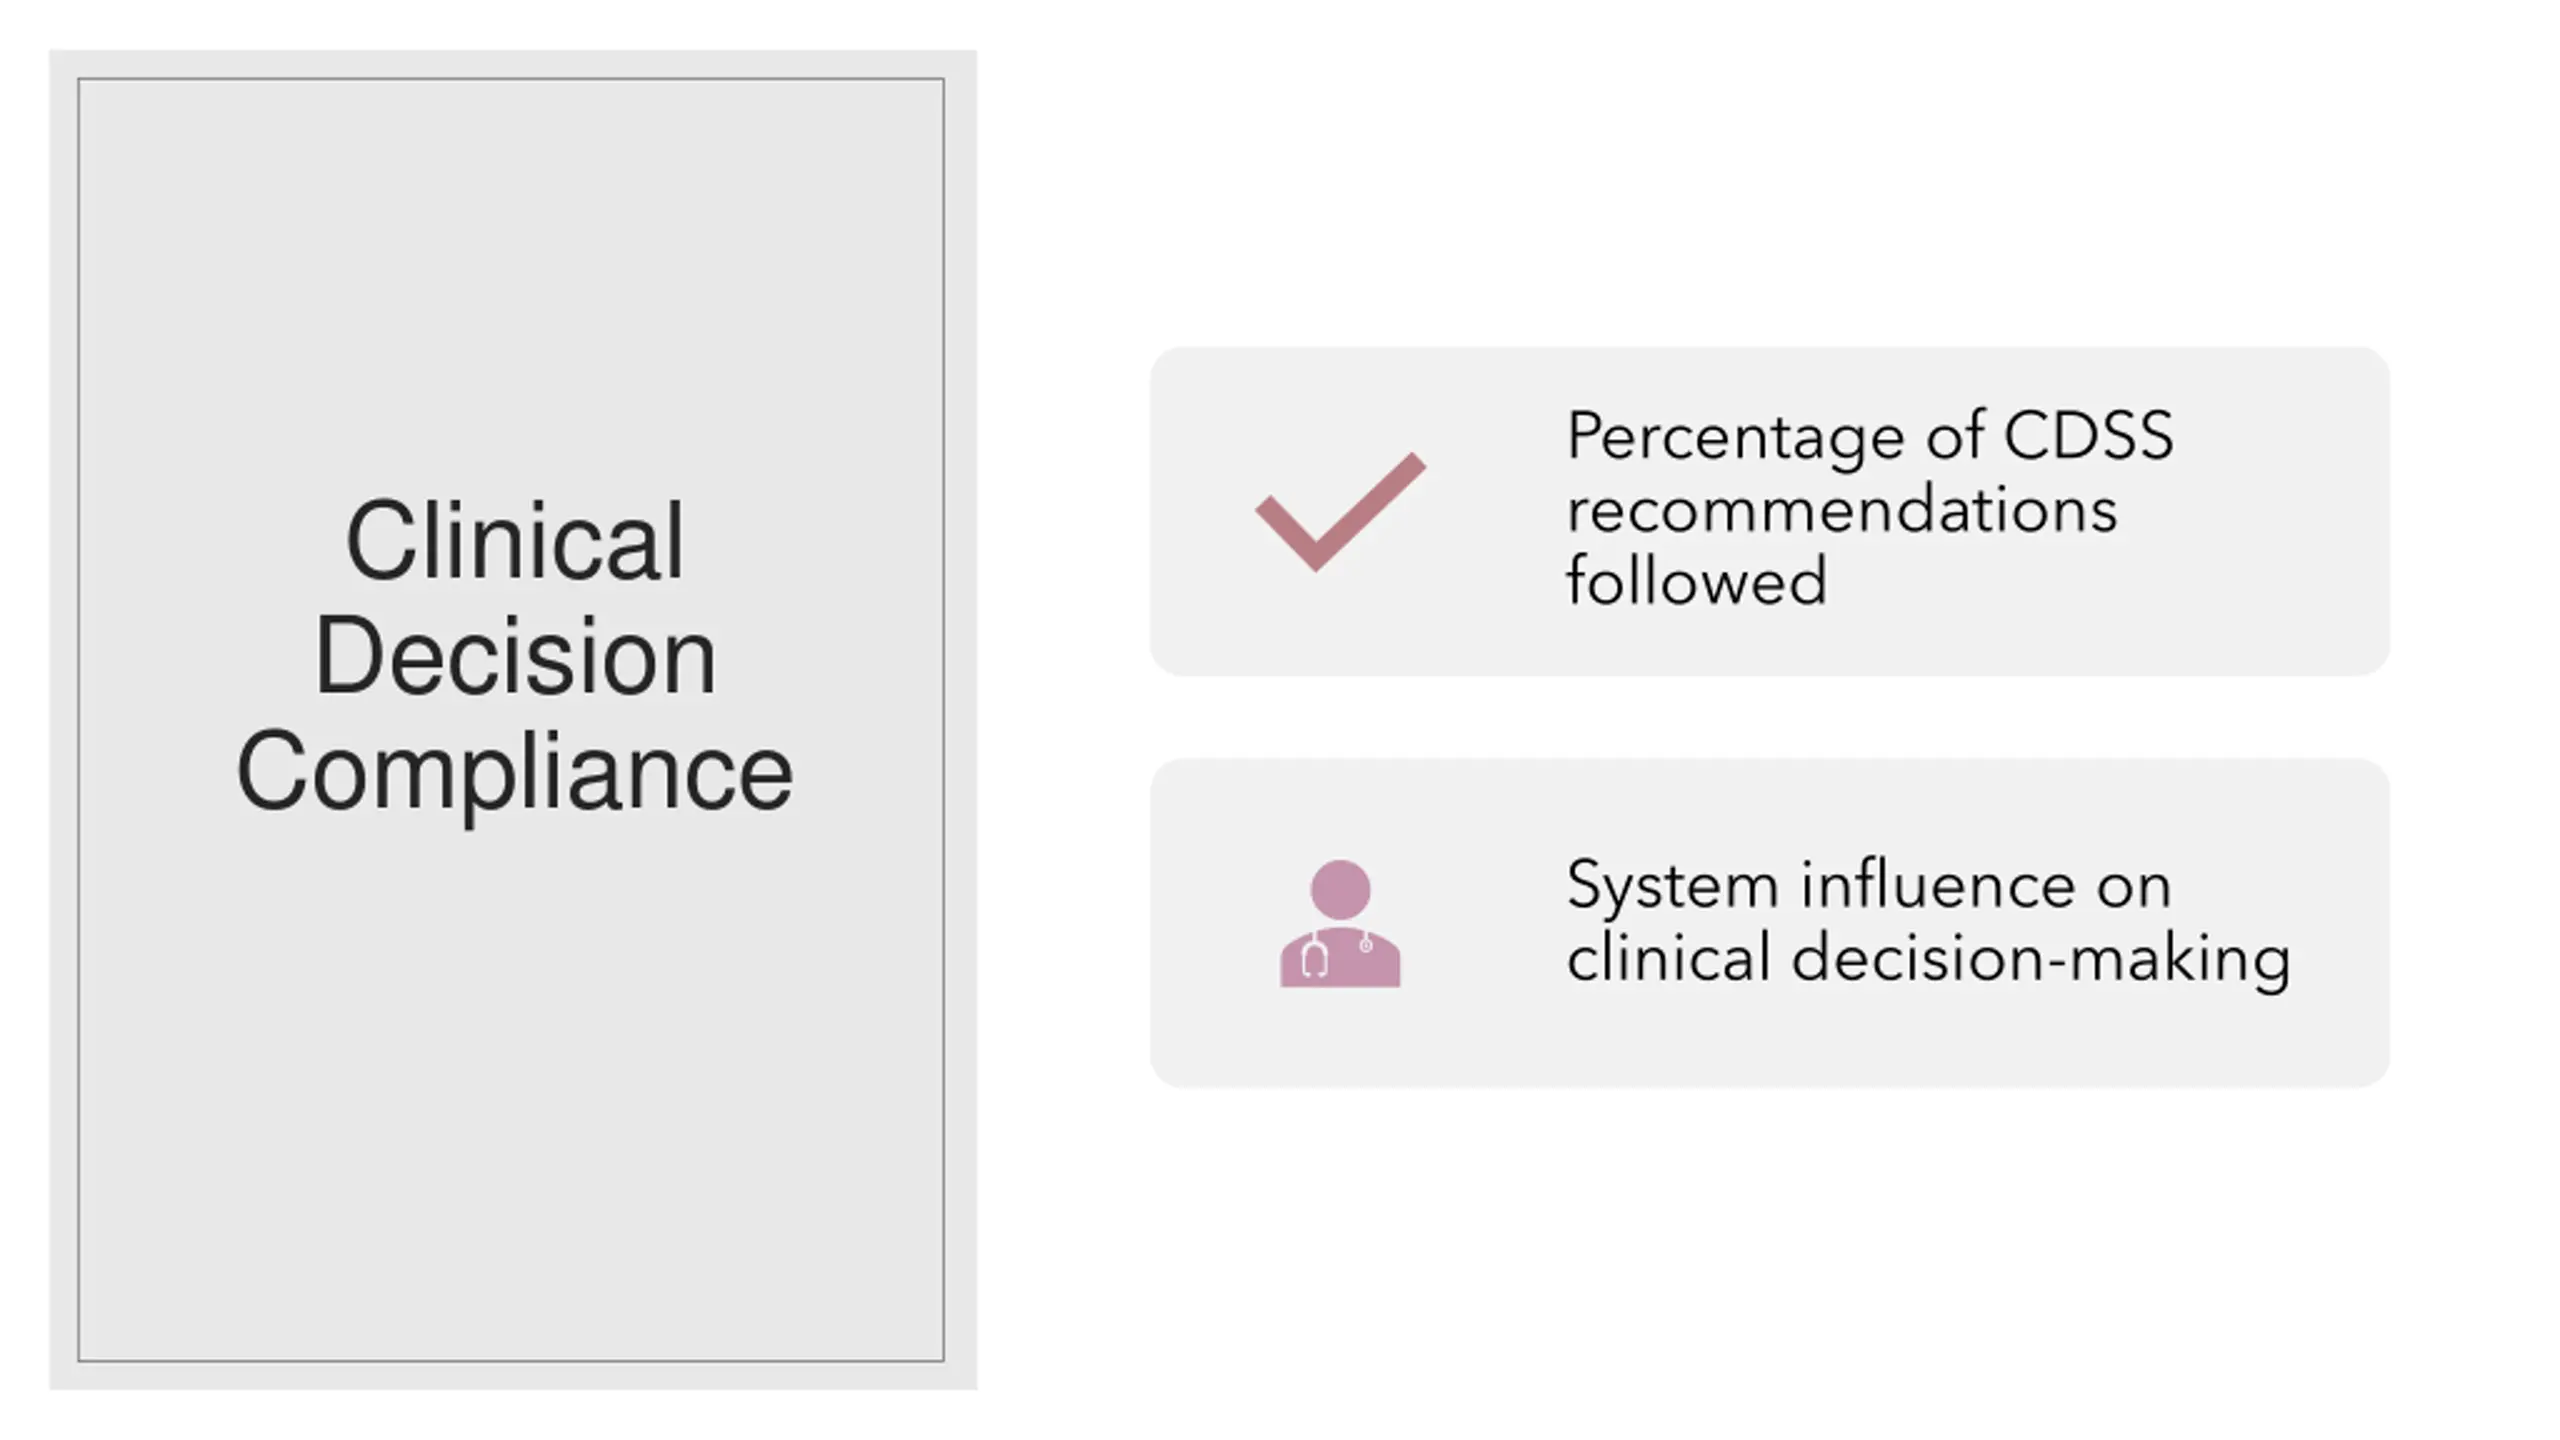The width and height of the screenshot is (2560, 1440).
Task: Click the head of the doctor icon
Action: click(1340, 888)
